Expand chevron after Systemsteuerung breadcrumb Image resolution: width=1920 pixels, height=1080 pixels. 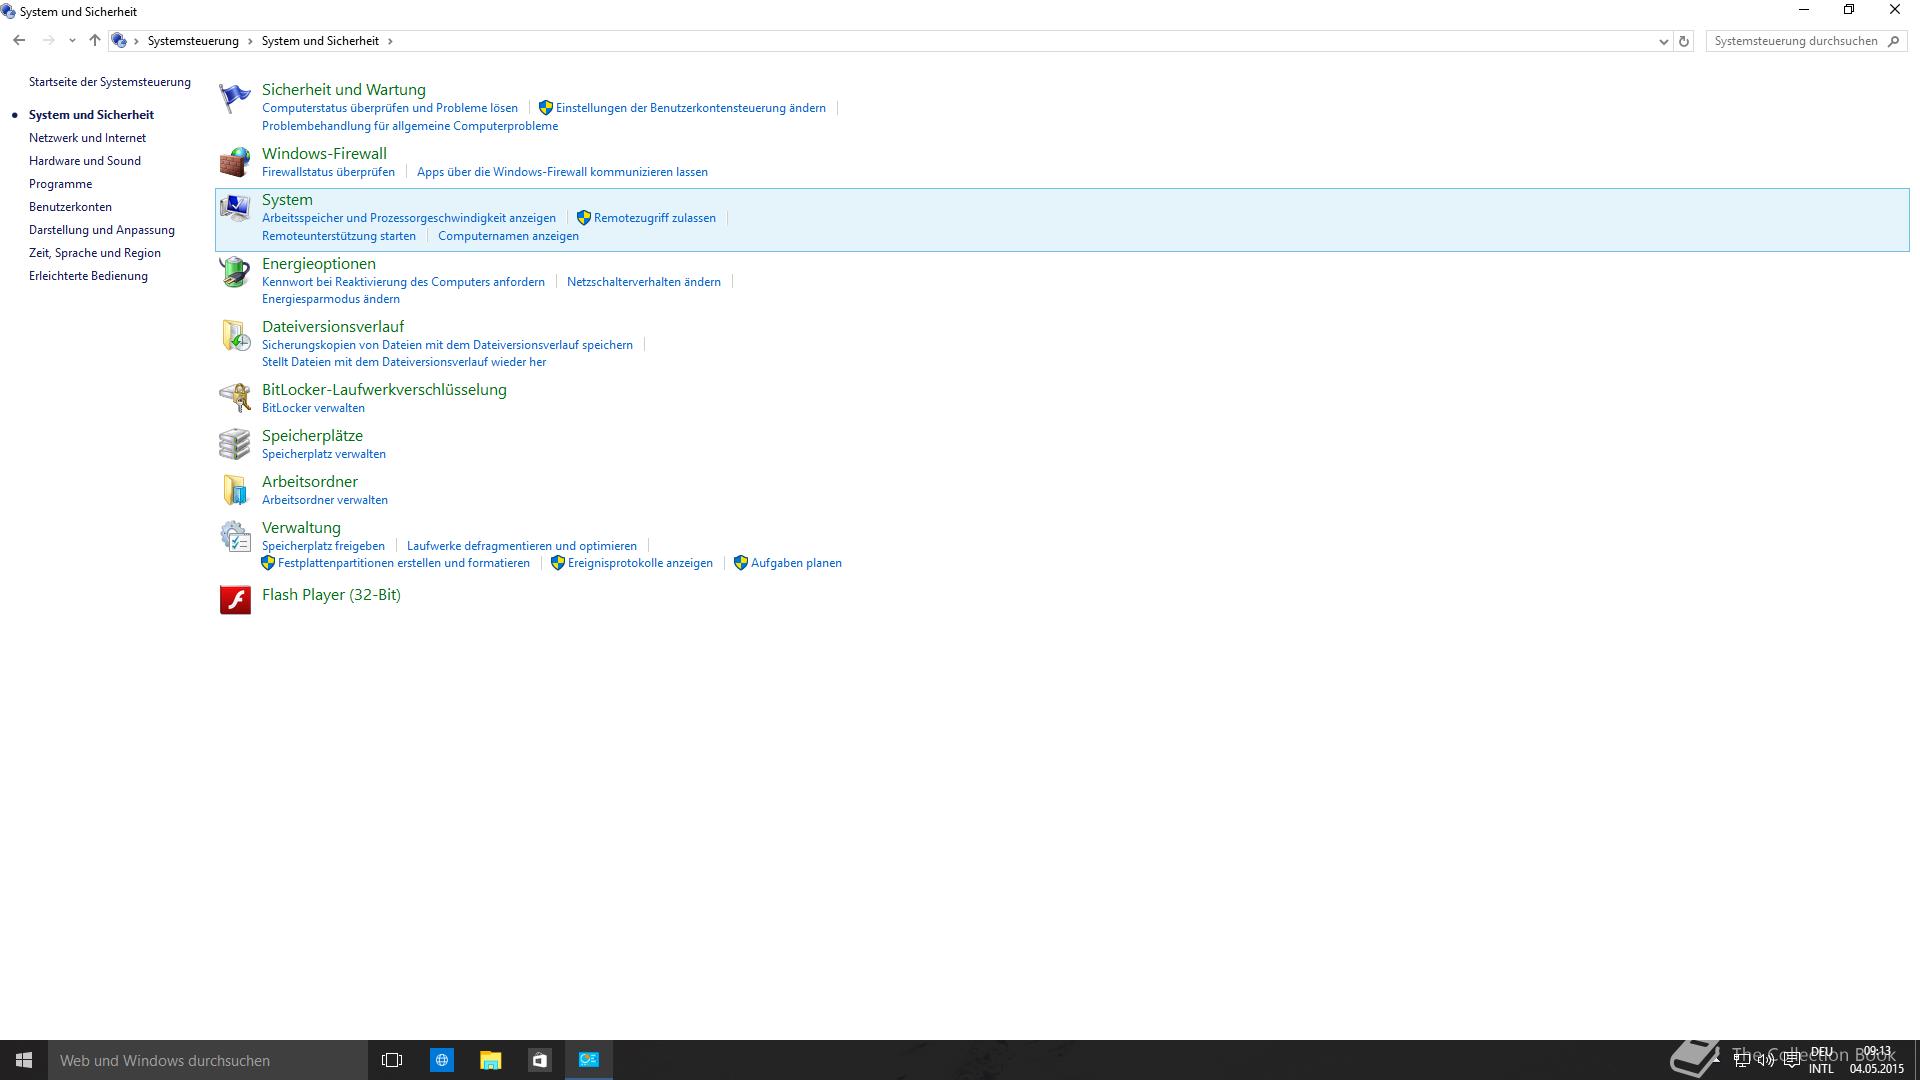[250, 41]
